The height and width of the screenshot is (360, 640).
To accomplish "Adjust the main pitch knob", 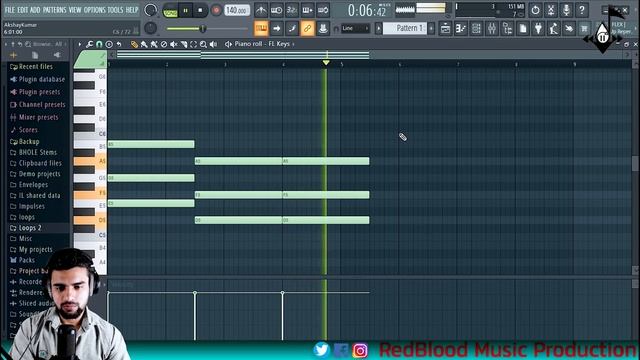I will (x=150, y=28).
